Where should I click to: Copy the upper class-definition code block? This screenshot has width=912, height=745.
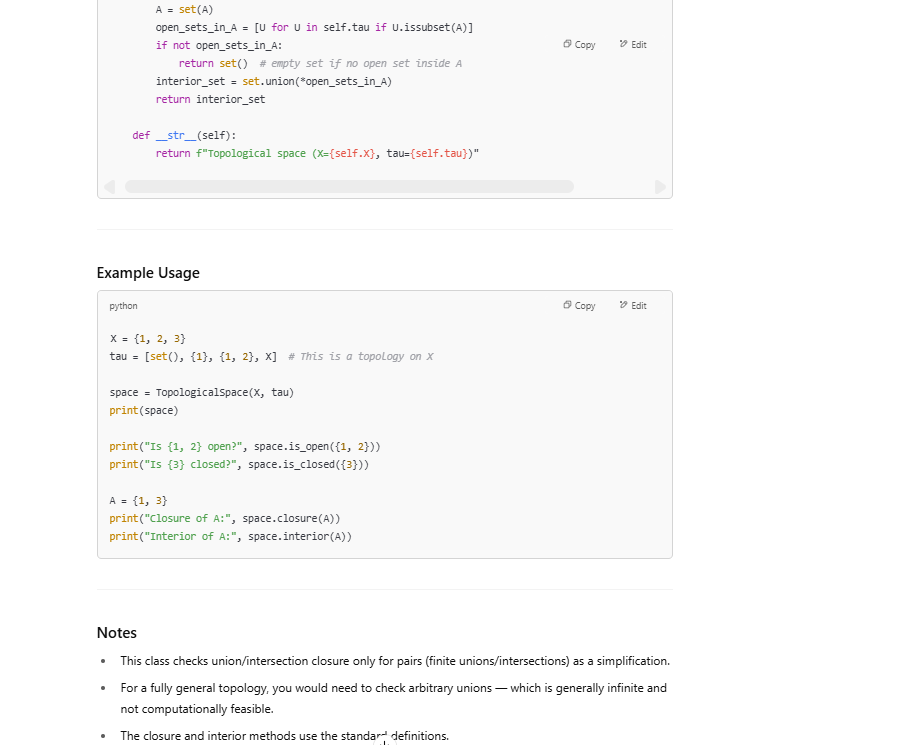579,45
